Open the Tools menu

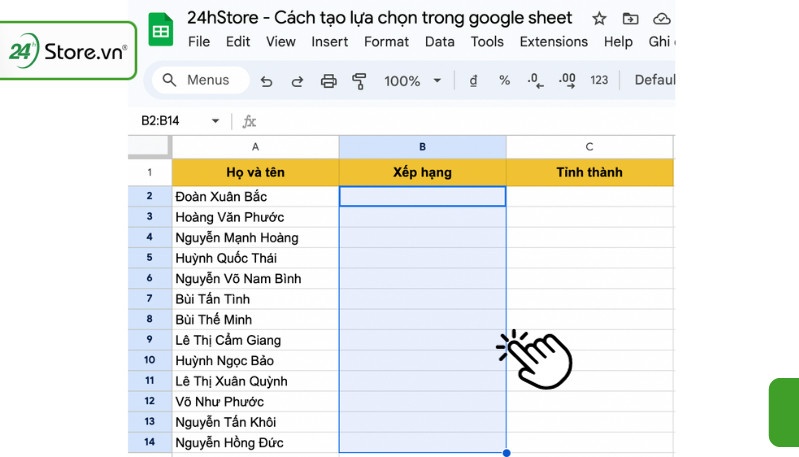pos(487,42)
